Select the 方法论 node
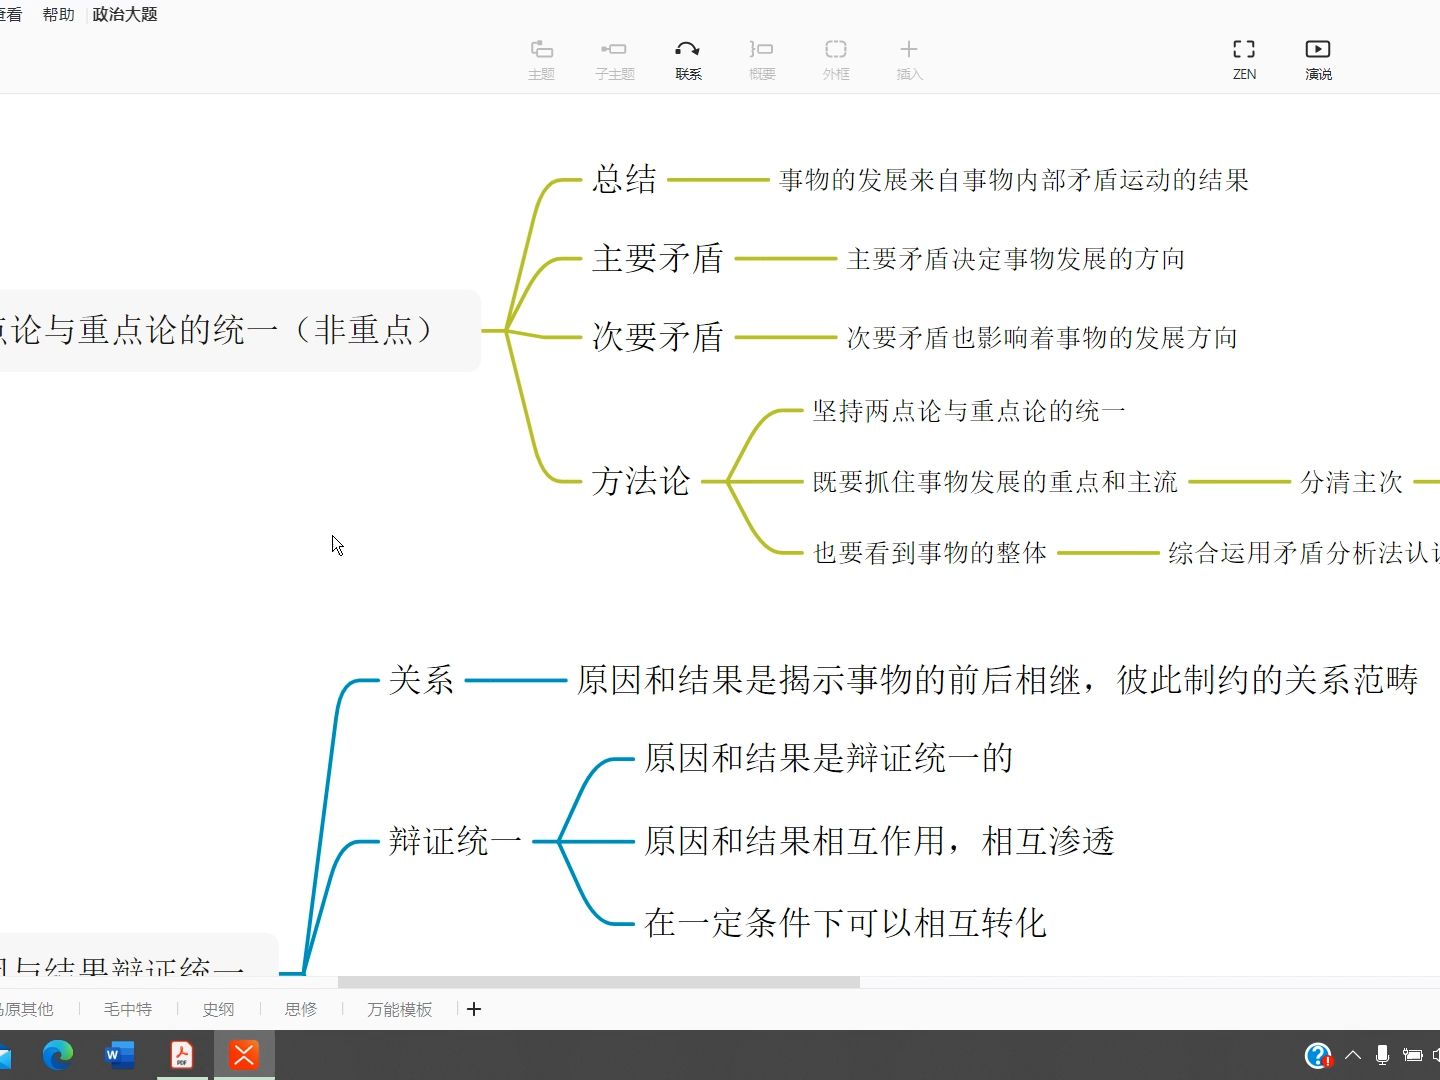The width and height of the screenshot is (1440, 1080). [641, 481]
